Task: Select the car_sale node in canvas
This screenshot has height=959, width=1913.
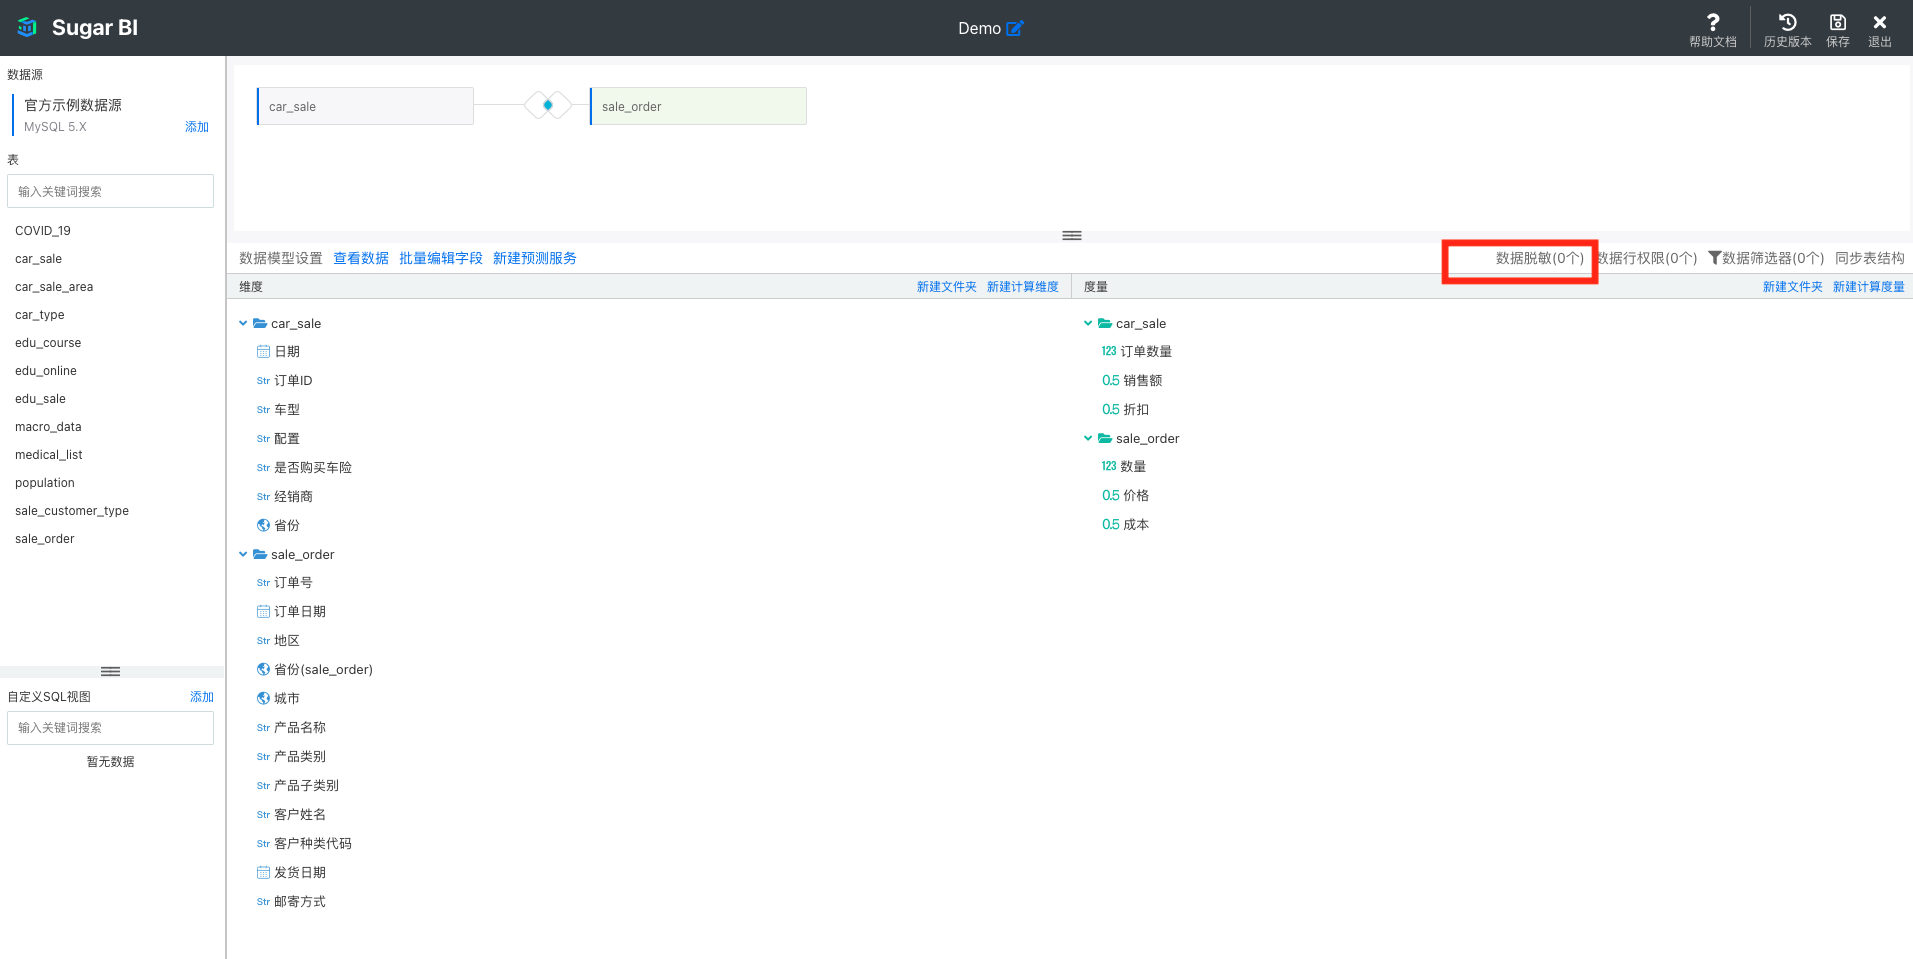Action: (365, 106)
